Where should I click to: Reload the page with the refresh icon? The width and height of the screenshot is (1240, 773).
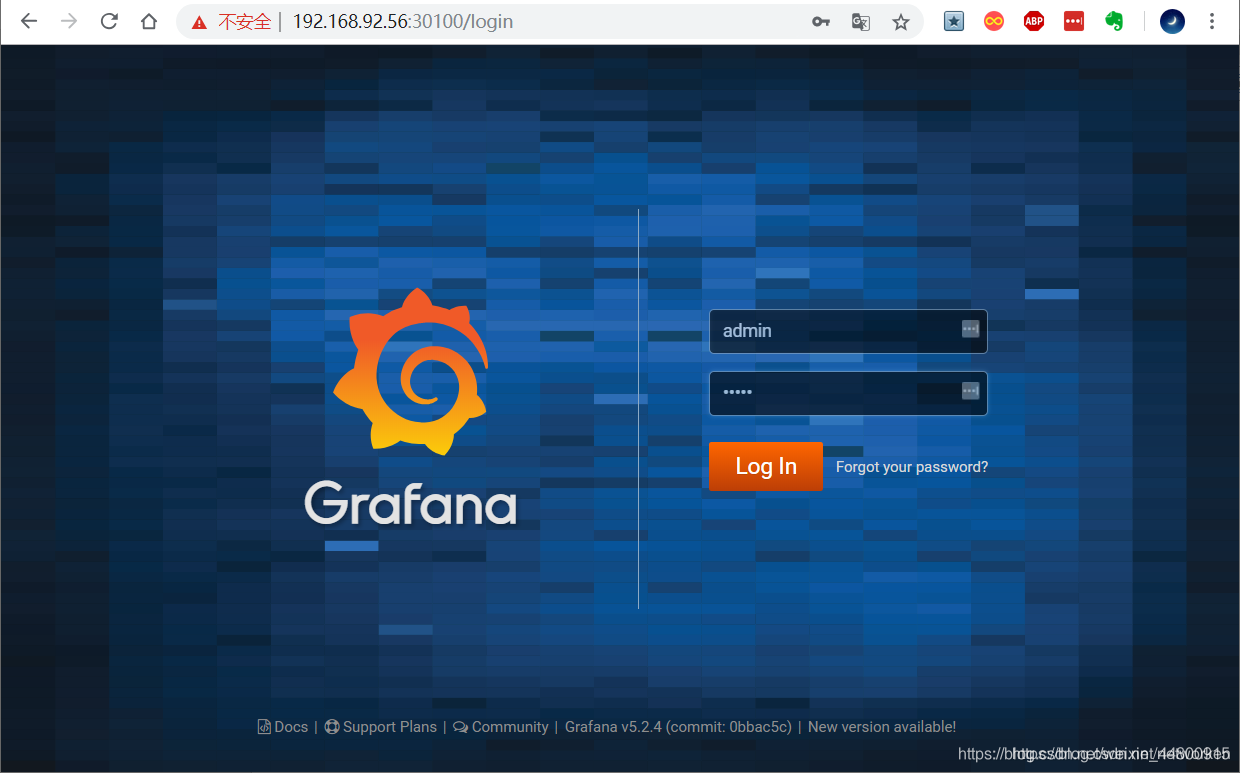(x=109, y=22)
